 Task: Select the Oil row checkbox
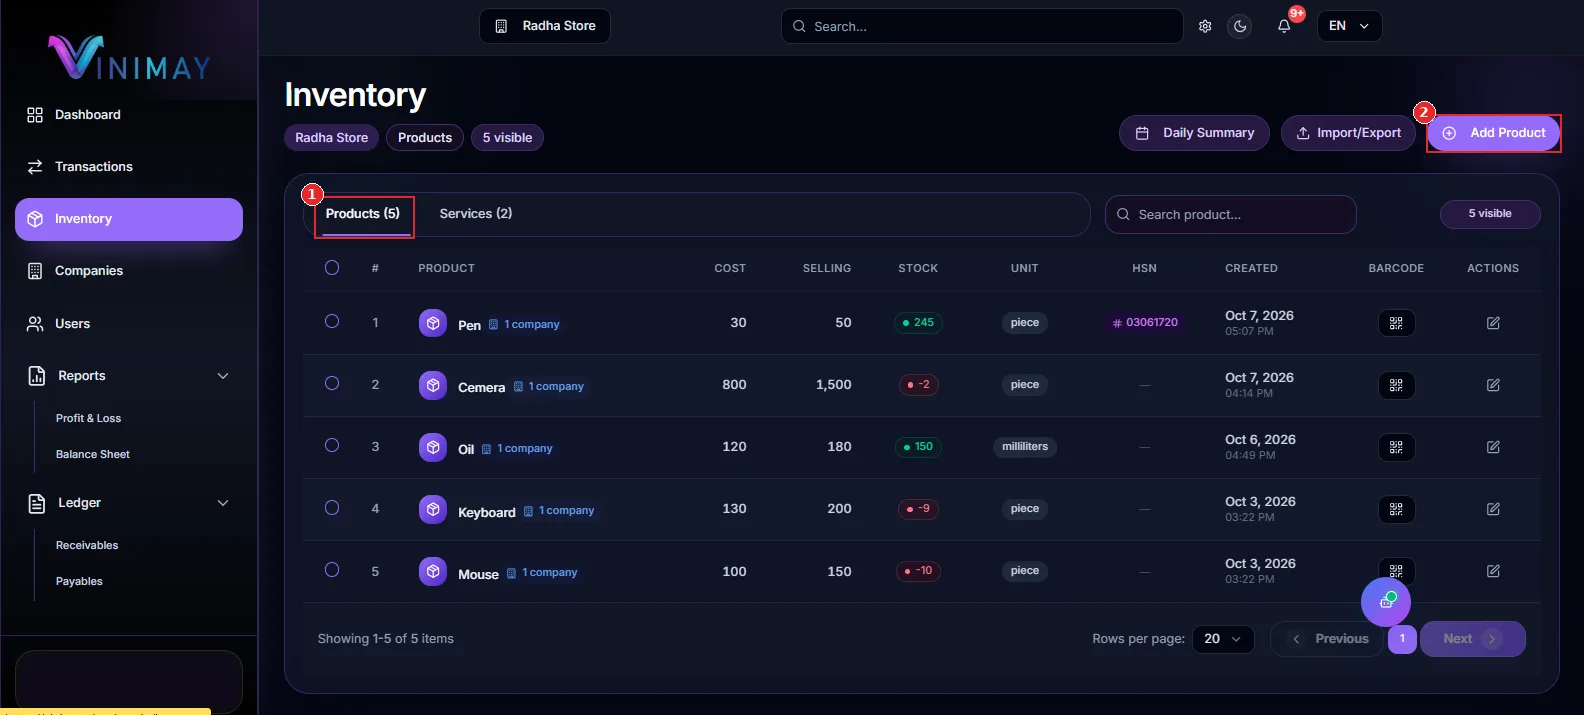[332, 445]
